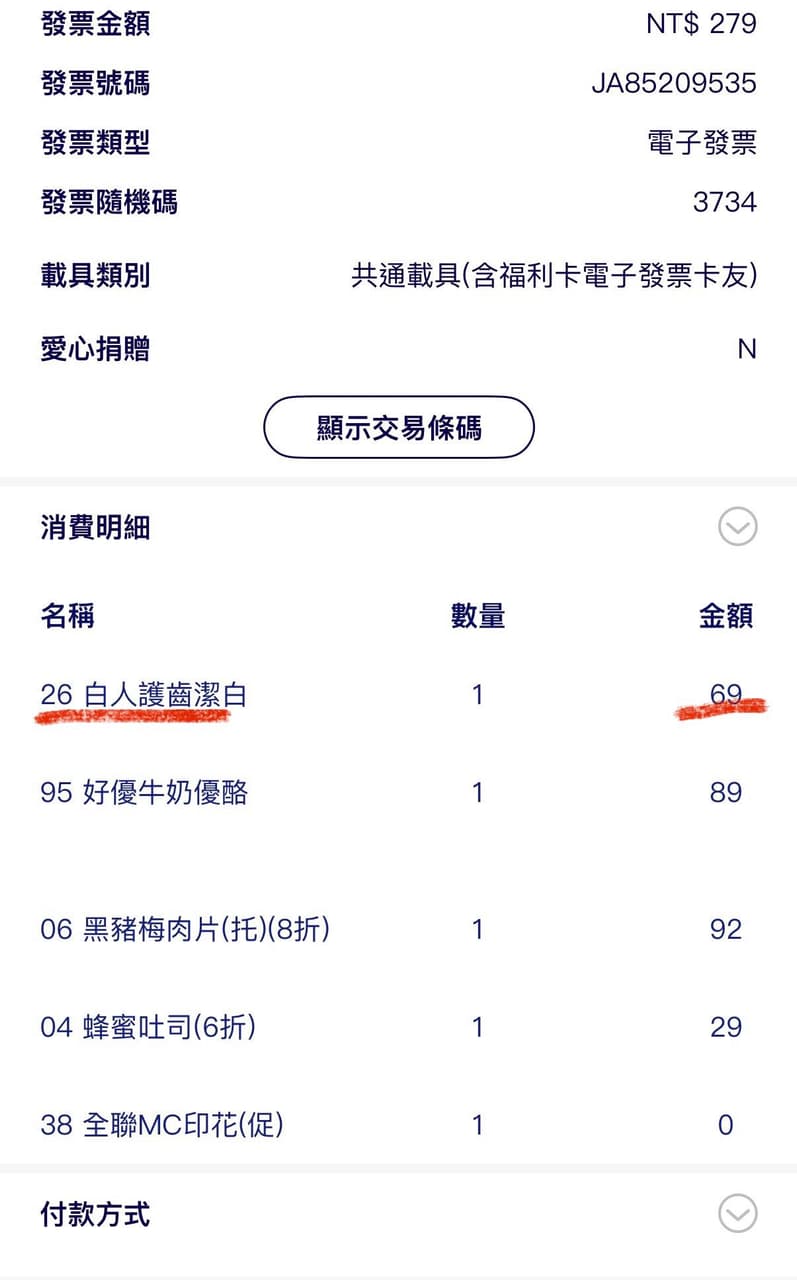The height and width of the screenshot is (1280, 797).
Task: Tap the 付款方式 section heading
Action: pos(95,1214)
